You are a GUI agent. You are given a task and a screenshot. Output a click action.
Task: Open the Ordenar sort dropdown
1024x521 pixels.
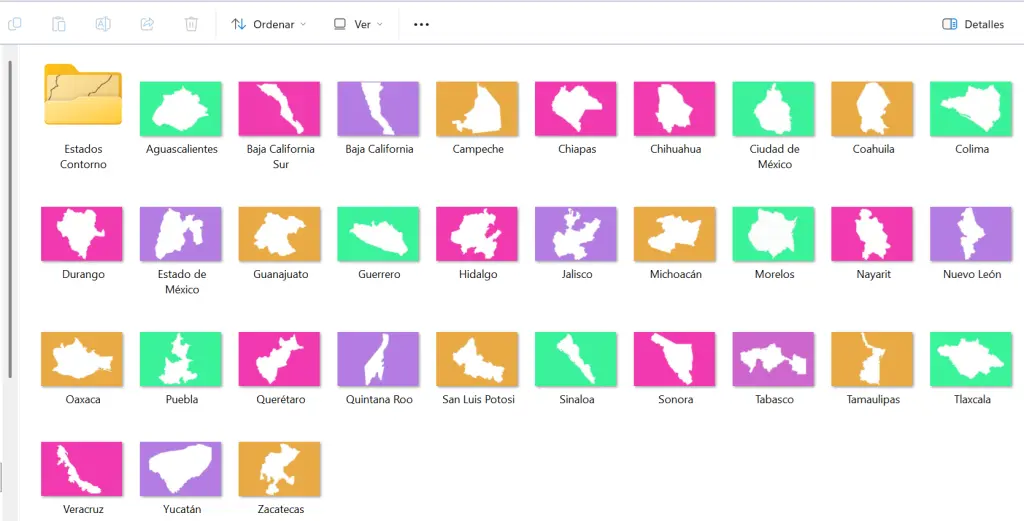point(268,24)
